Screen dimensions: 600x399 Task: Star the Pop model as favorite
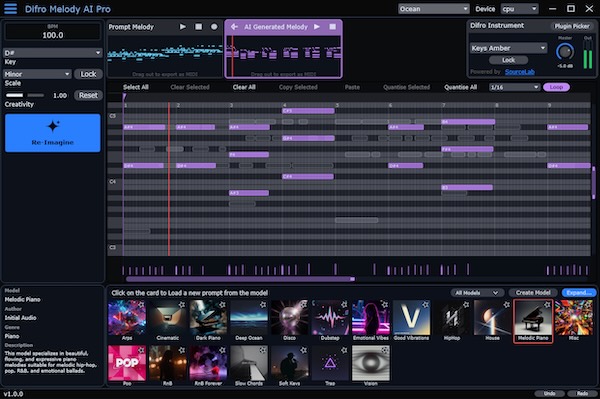click(x=141, y=350)
